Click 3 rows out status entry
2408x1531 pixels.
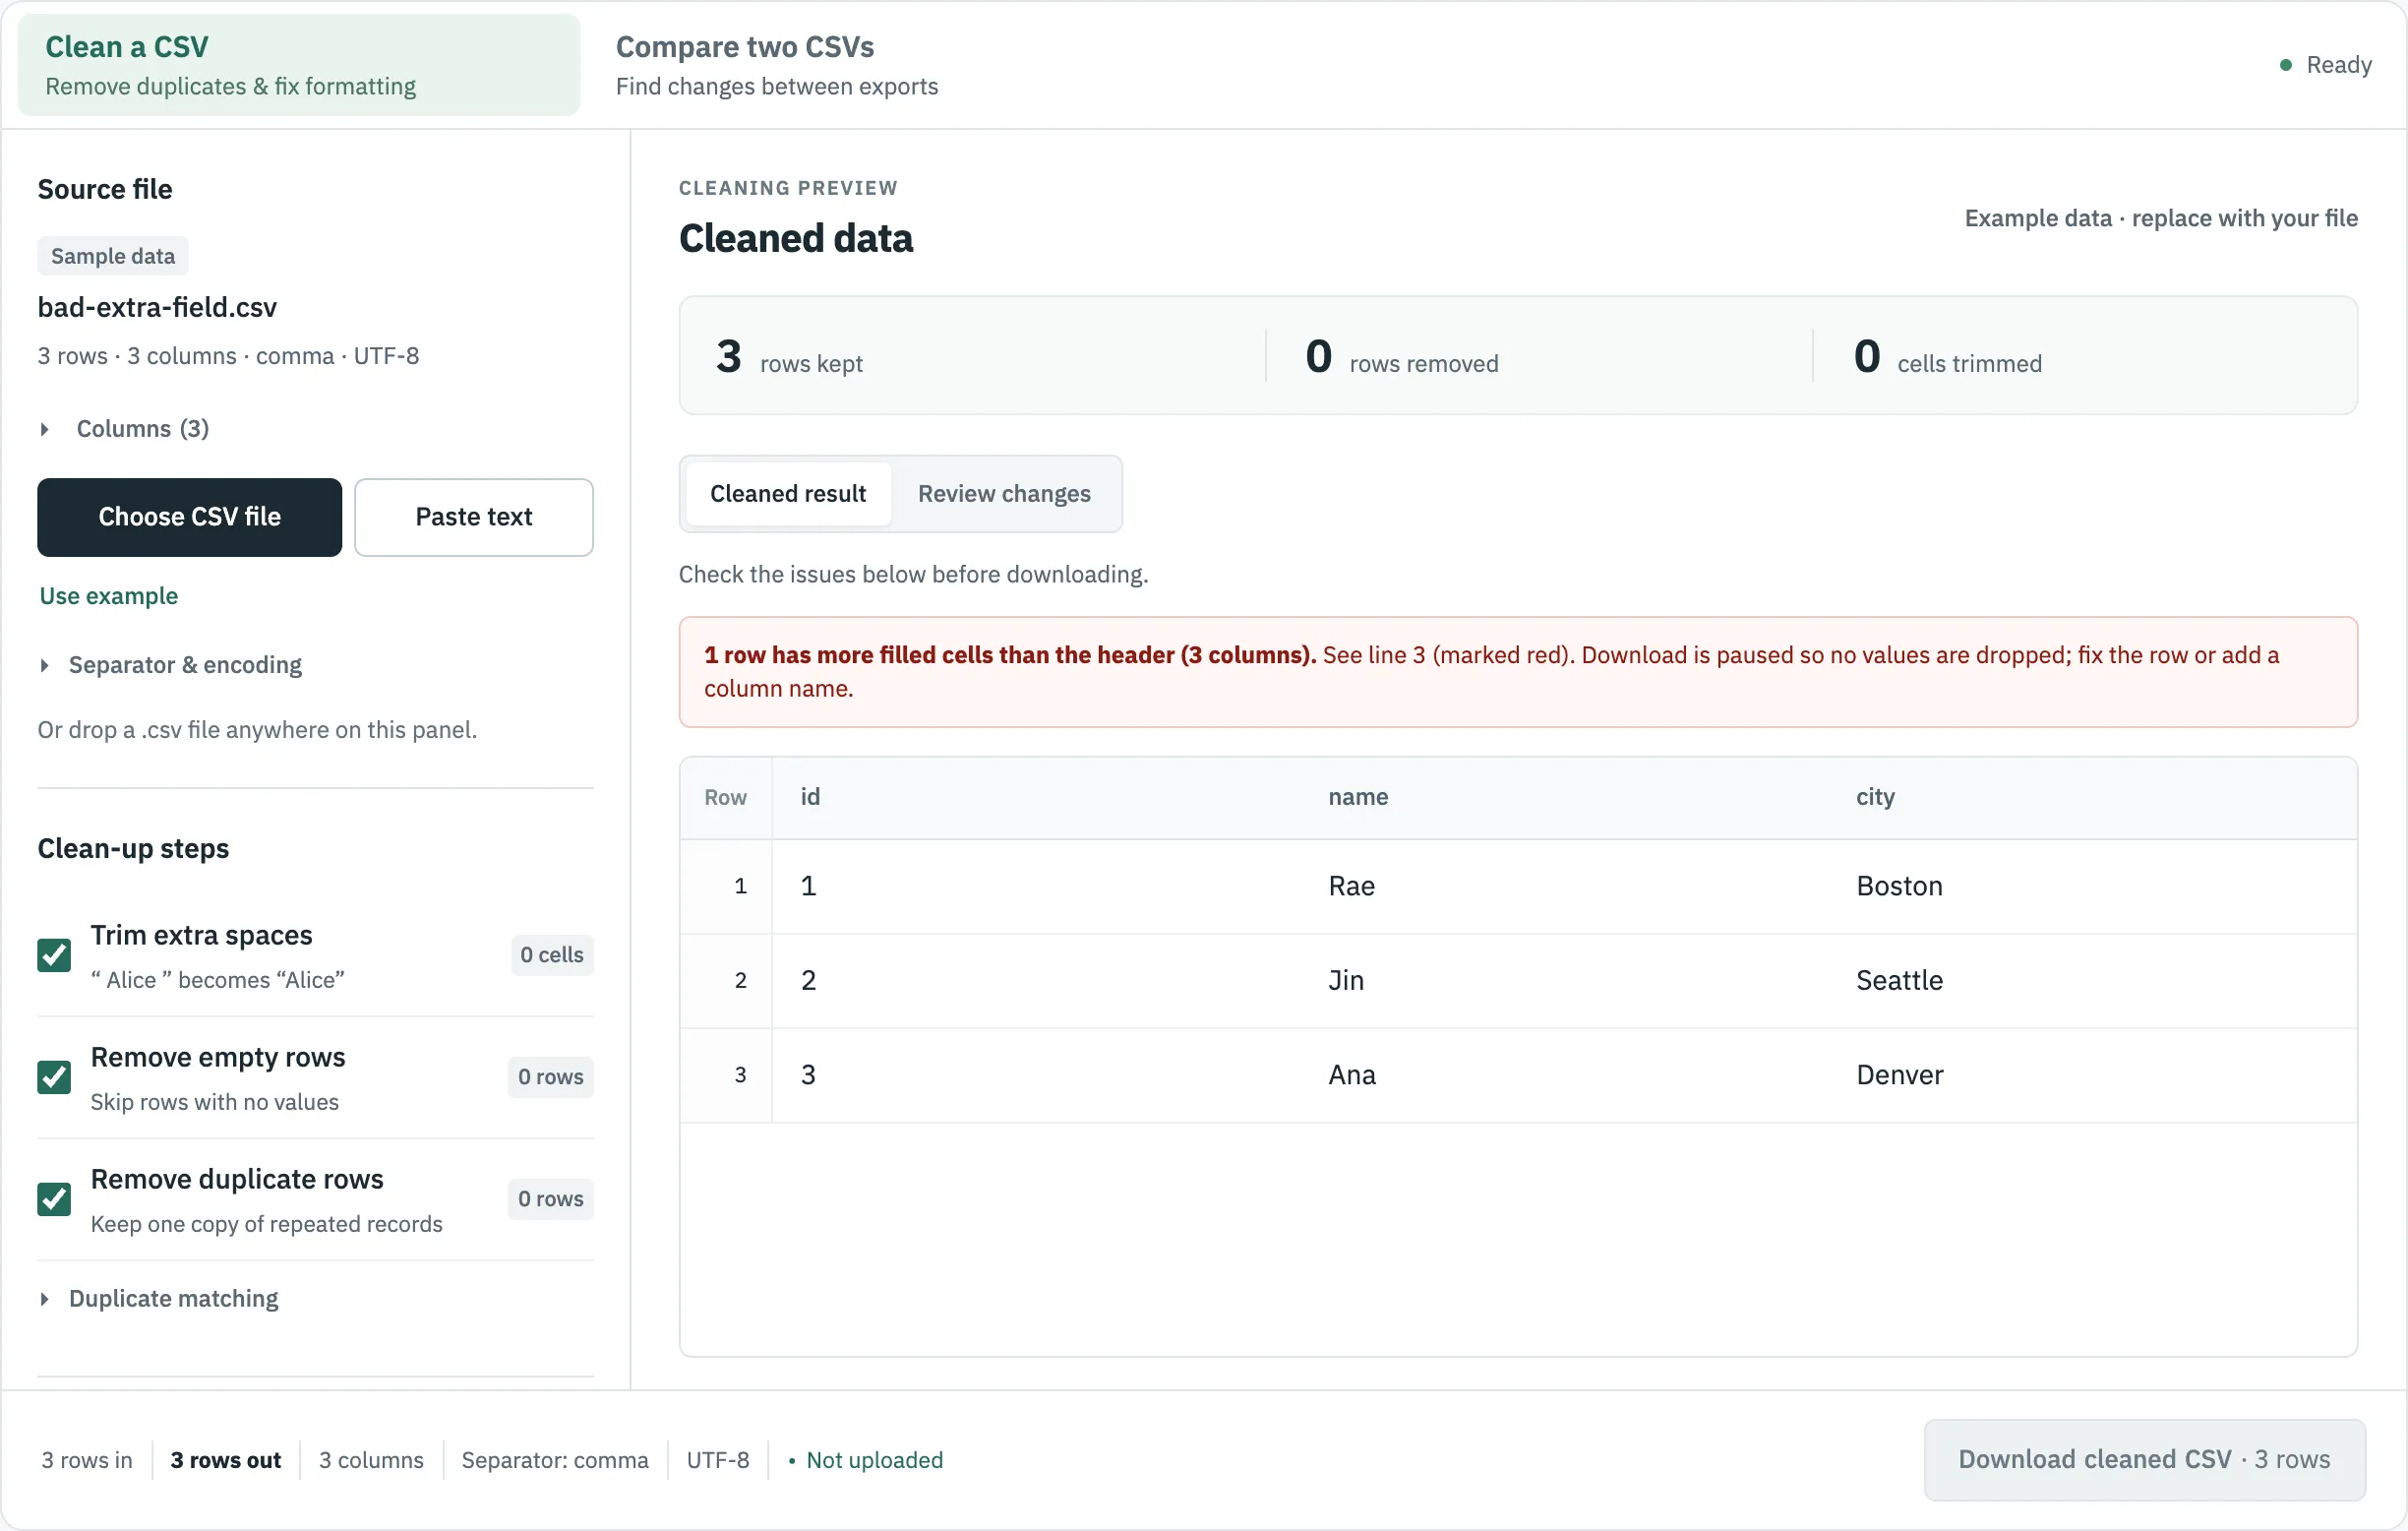pos(226,1460)
